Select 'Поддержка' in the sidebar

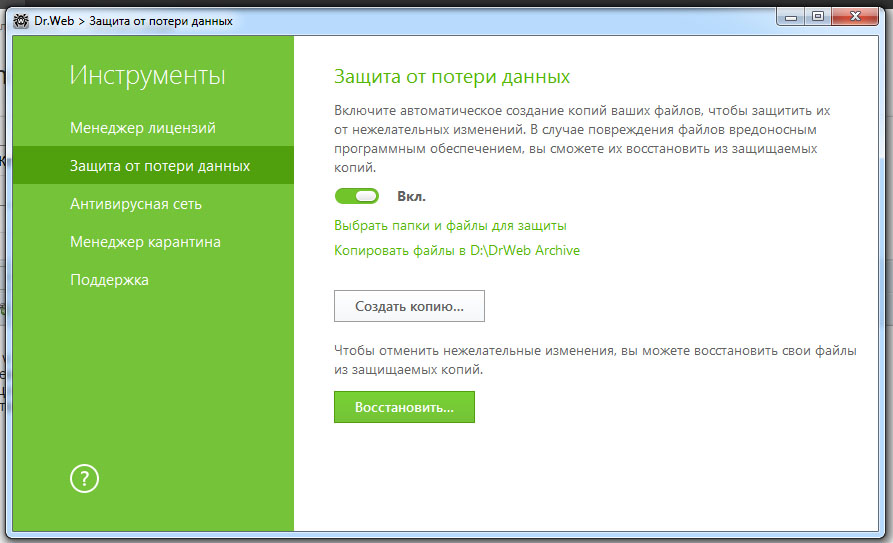click(x=109, y=280)
